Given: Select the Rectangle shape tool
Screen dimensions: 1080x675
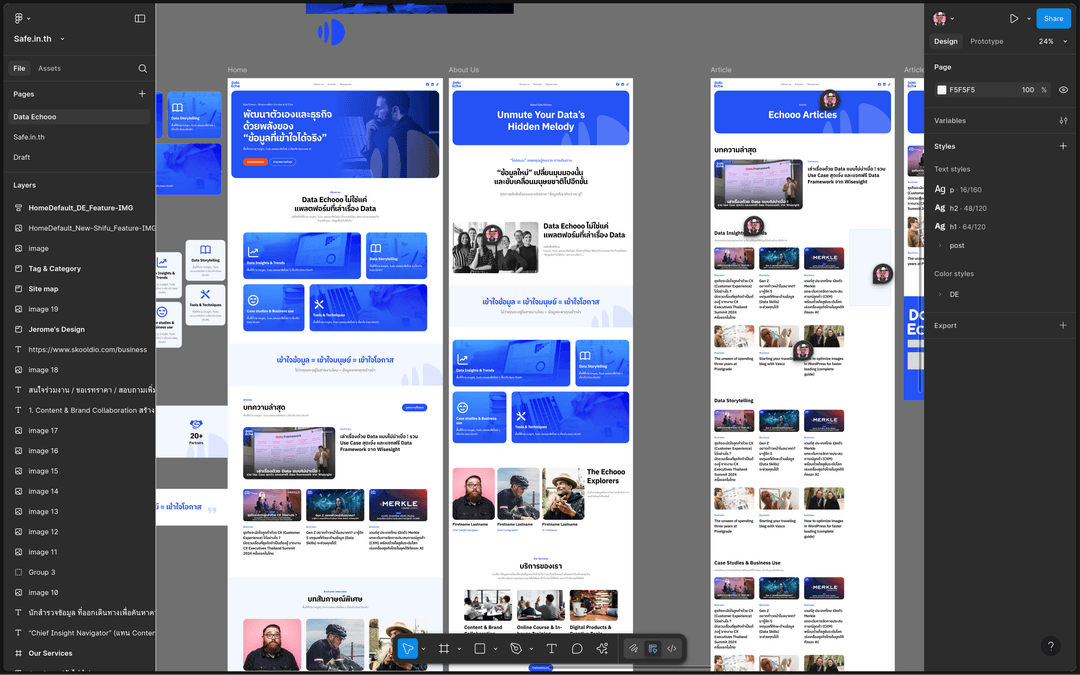Looking at the screenshot, I should (480, 648).
